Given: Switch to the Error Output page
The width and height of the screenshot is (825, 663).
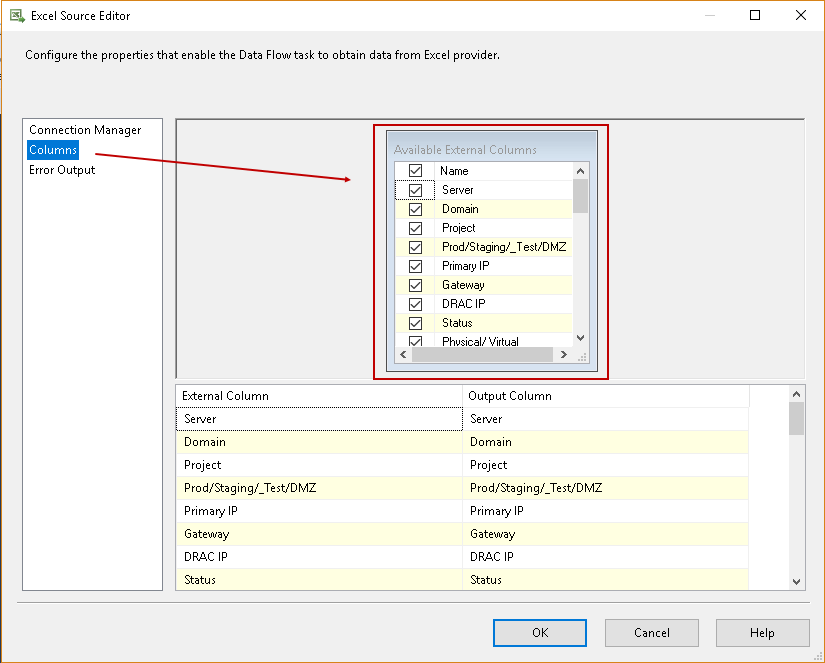Looking at the screenshot, I should pos(62,170).
